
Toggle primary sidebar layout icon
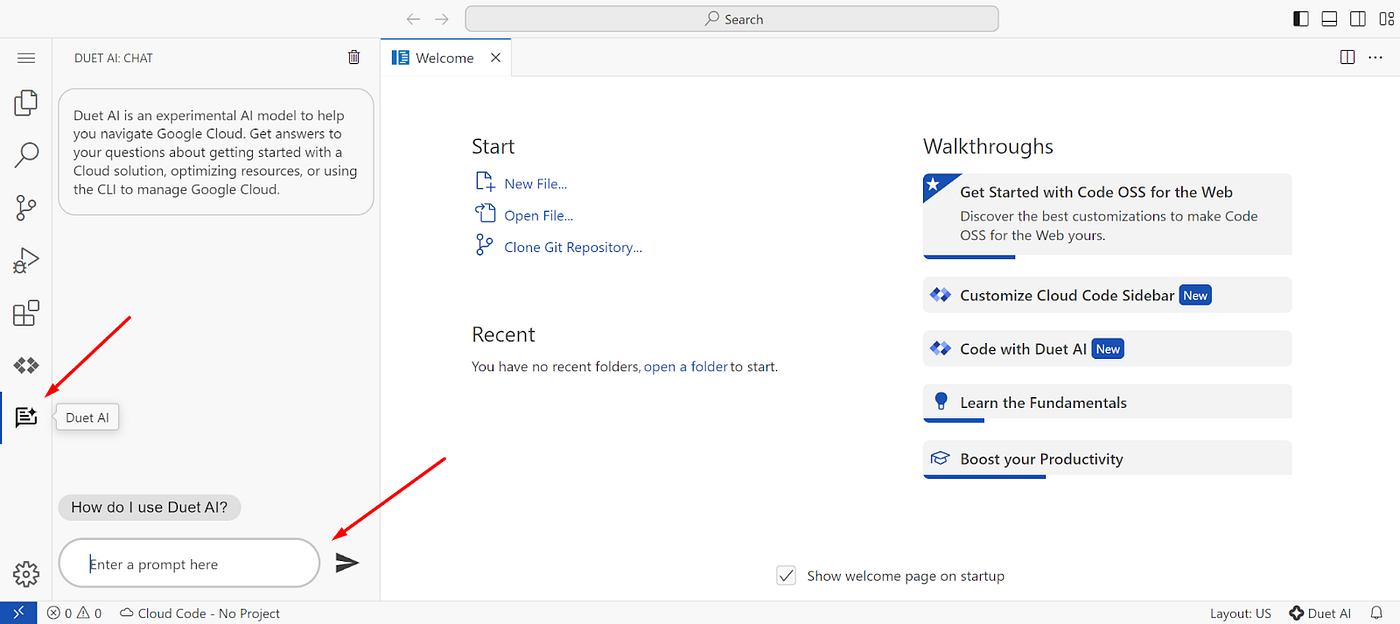pos(1301,19)
